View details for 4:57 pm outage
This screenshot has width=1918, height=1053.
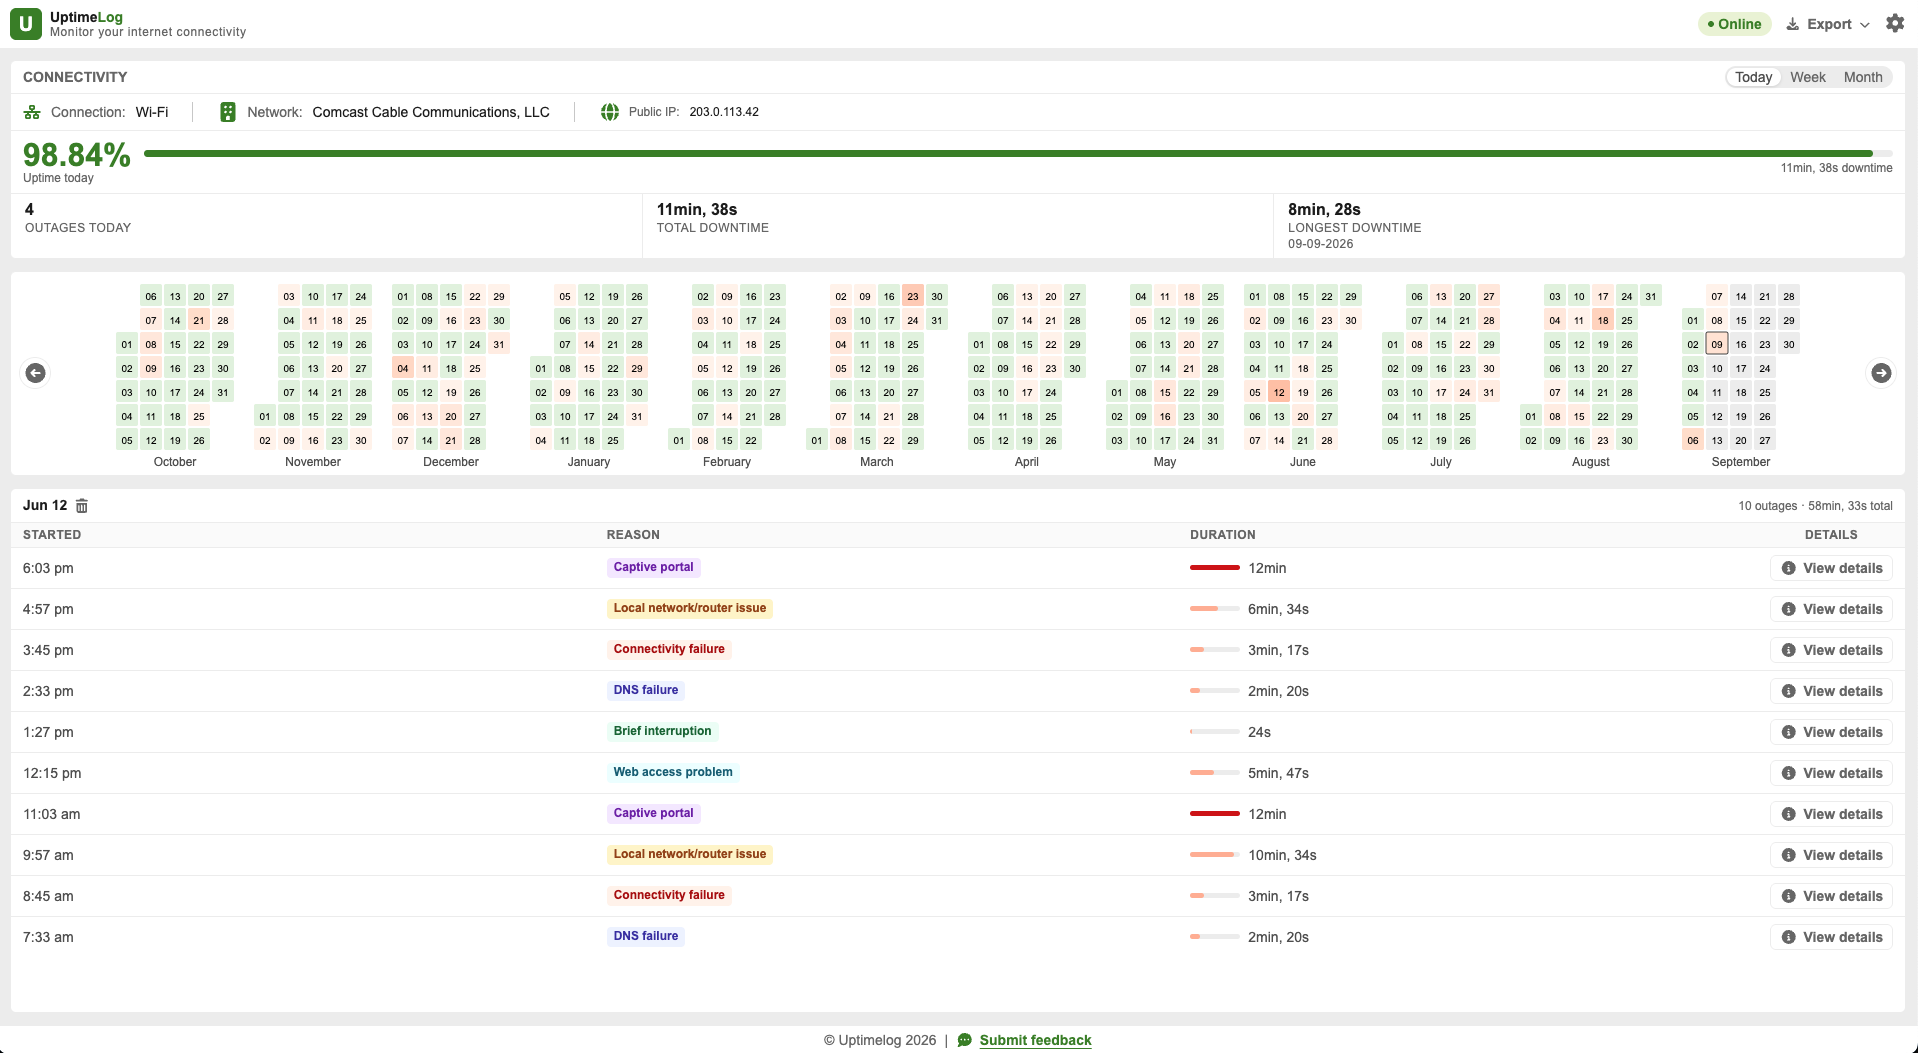point(1831,609)
